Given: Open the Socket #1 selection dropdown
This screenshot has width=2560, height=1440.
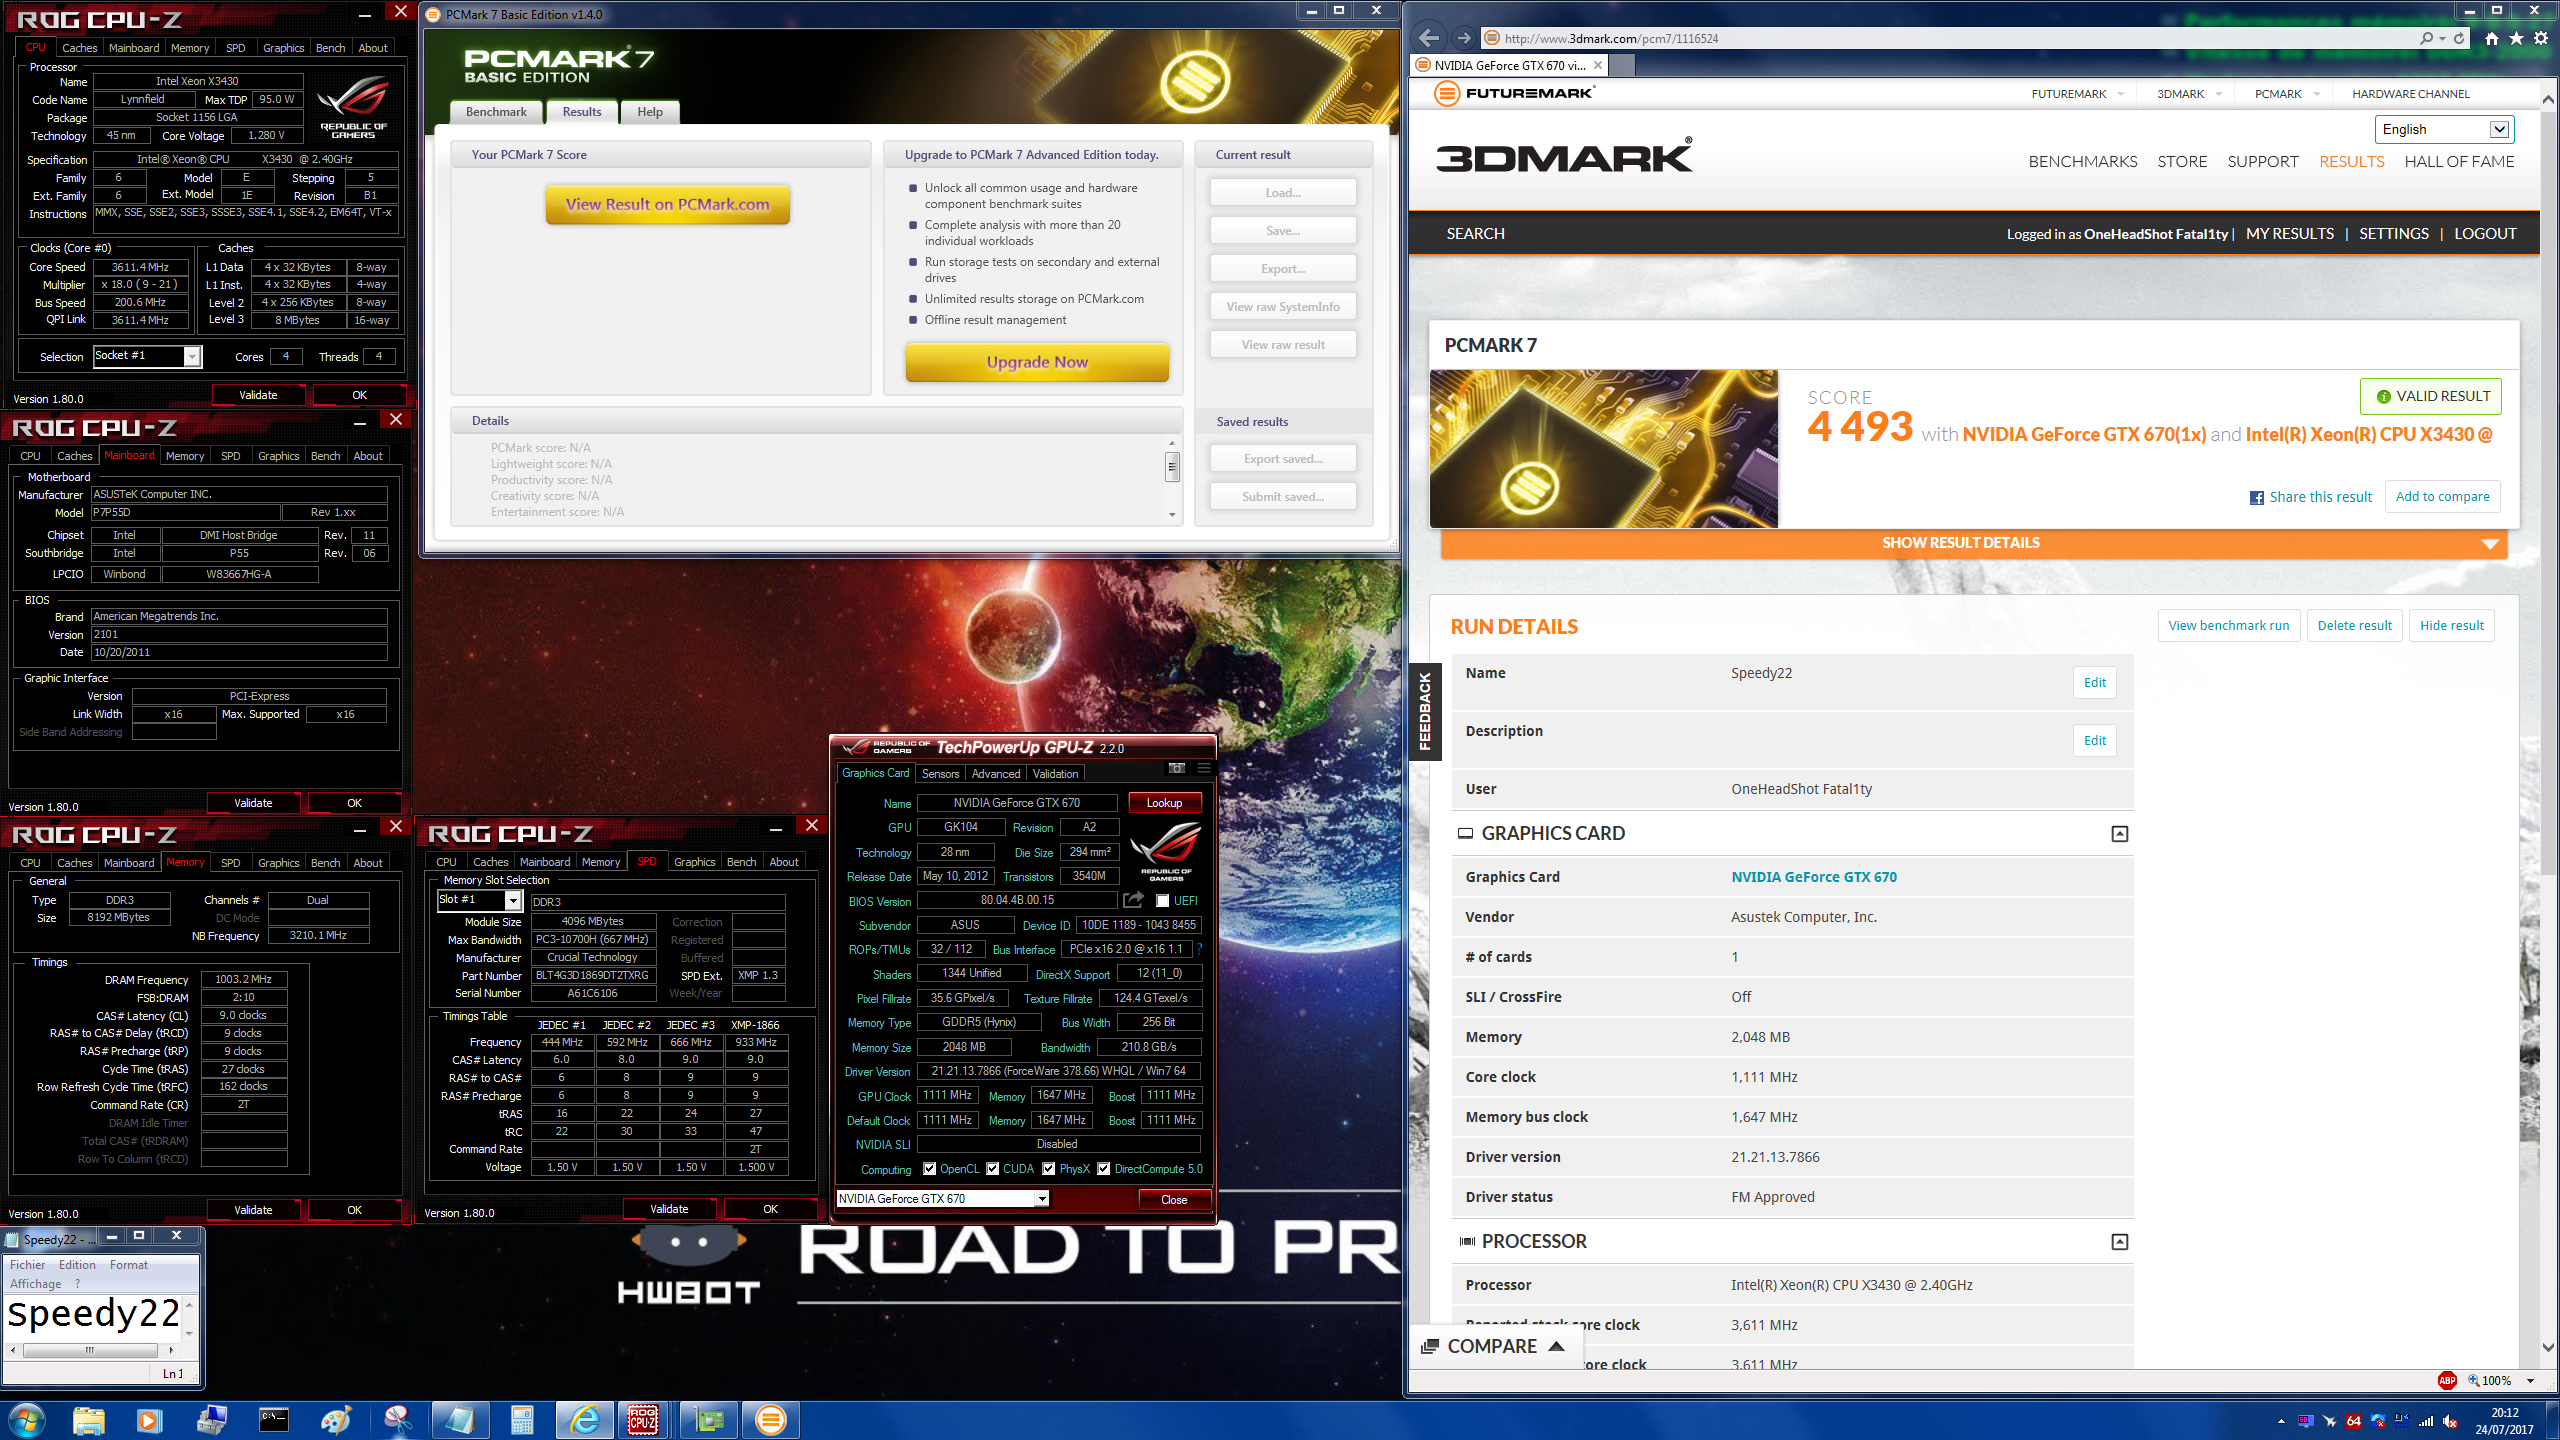Looking at the screenshot, I should (147, 356).
